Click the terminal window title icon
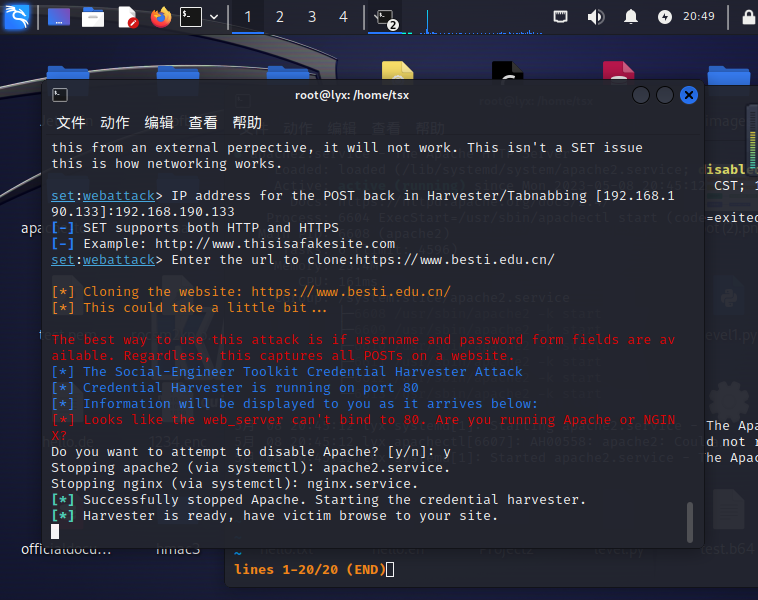Screen dimensions: 758x600 tap(60, 95)
